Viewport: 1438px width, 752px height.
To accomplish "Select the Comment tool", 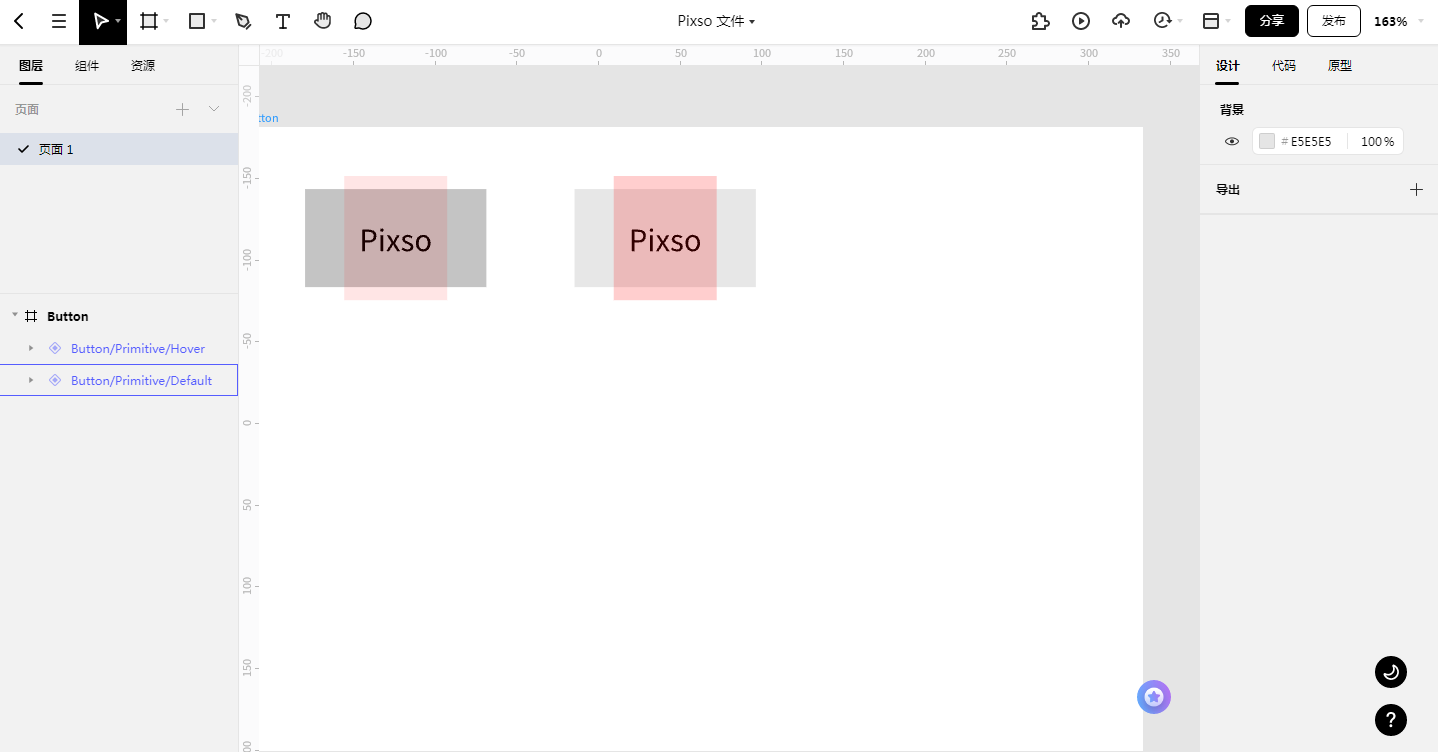I will [363, 21].
